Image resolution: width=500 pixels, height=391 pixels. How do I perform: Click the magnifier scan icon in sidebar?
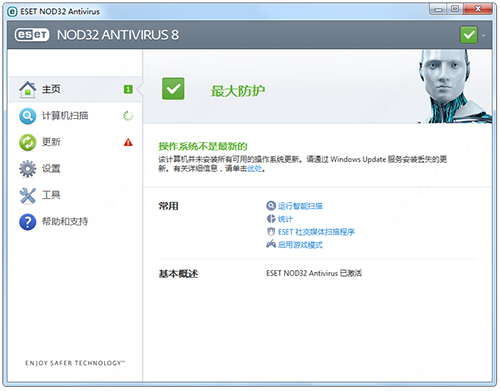tap(28, 116)
